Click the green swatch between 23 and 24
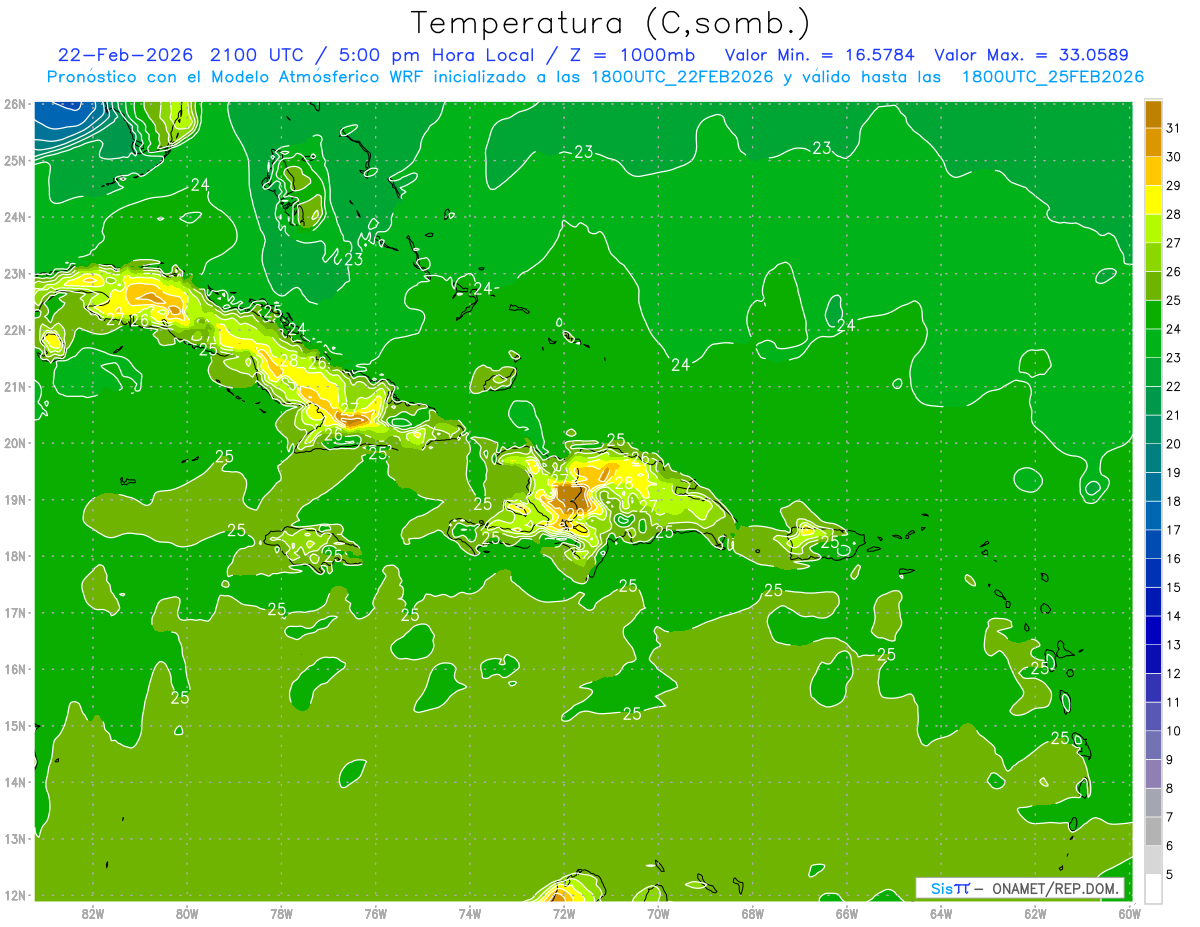The width and height of the screenshot is (1200, 927). [1153, 344]
